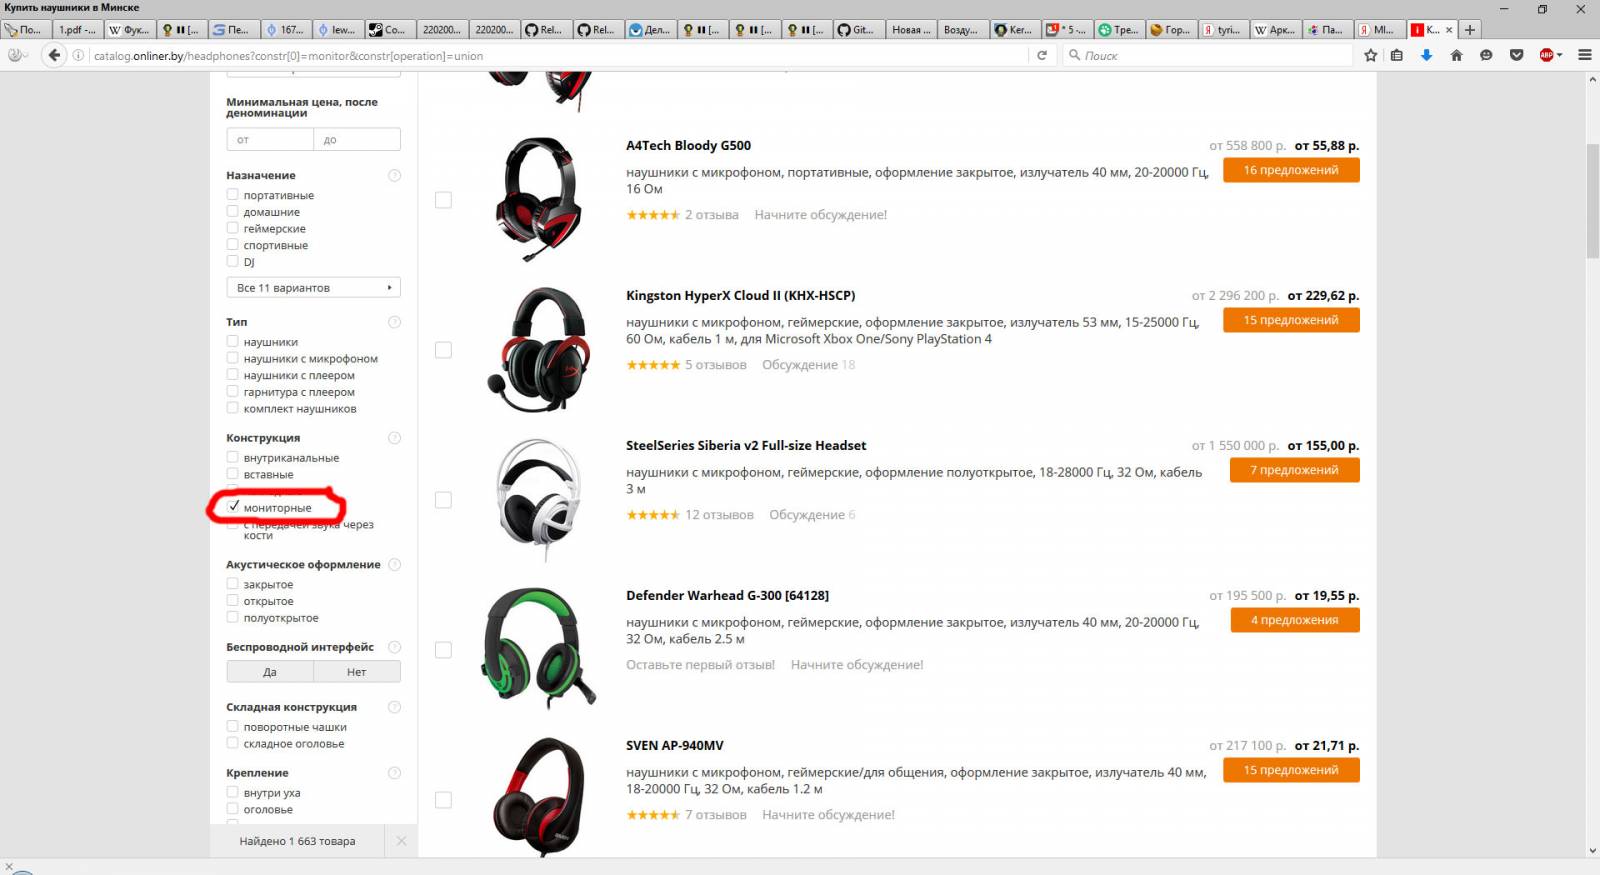The height and width of the screenshot is (875, 1600).
Task: Show help for Беспроводной интерфейс filter
Action: [x=394, y=647]
